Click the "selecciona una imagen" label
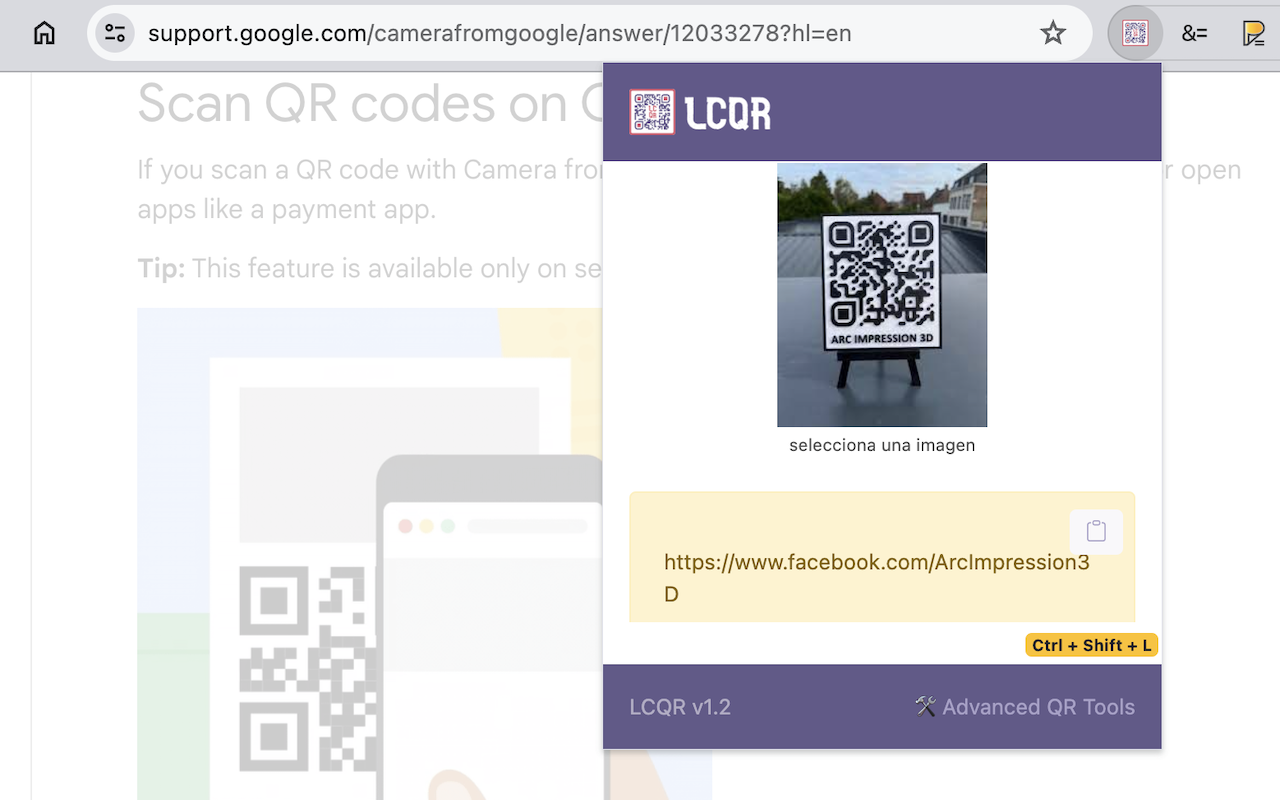 pyautogui.click(x=881, y=445)
